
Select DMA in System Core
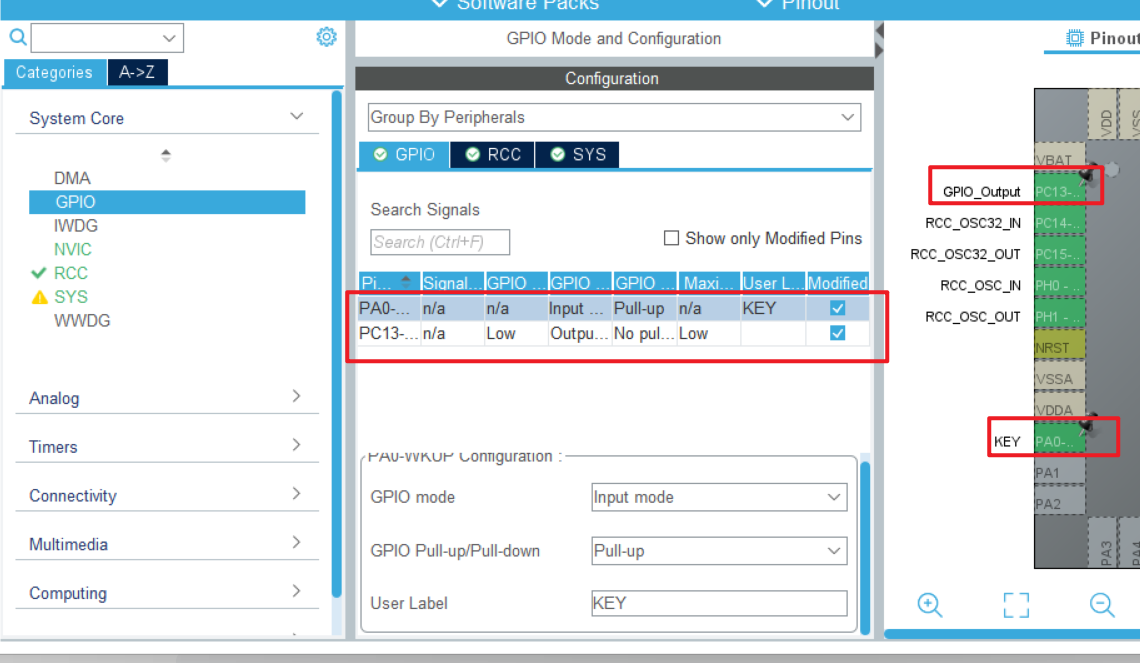coord(72,178)
